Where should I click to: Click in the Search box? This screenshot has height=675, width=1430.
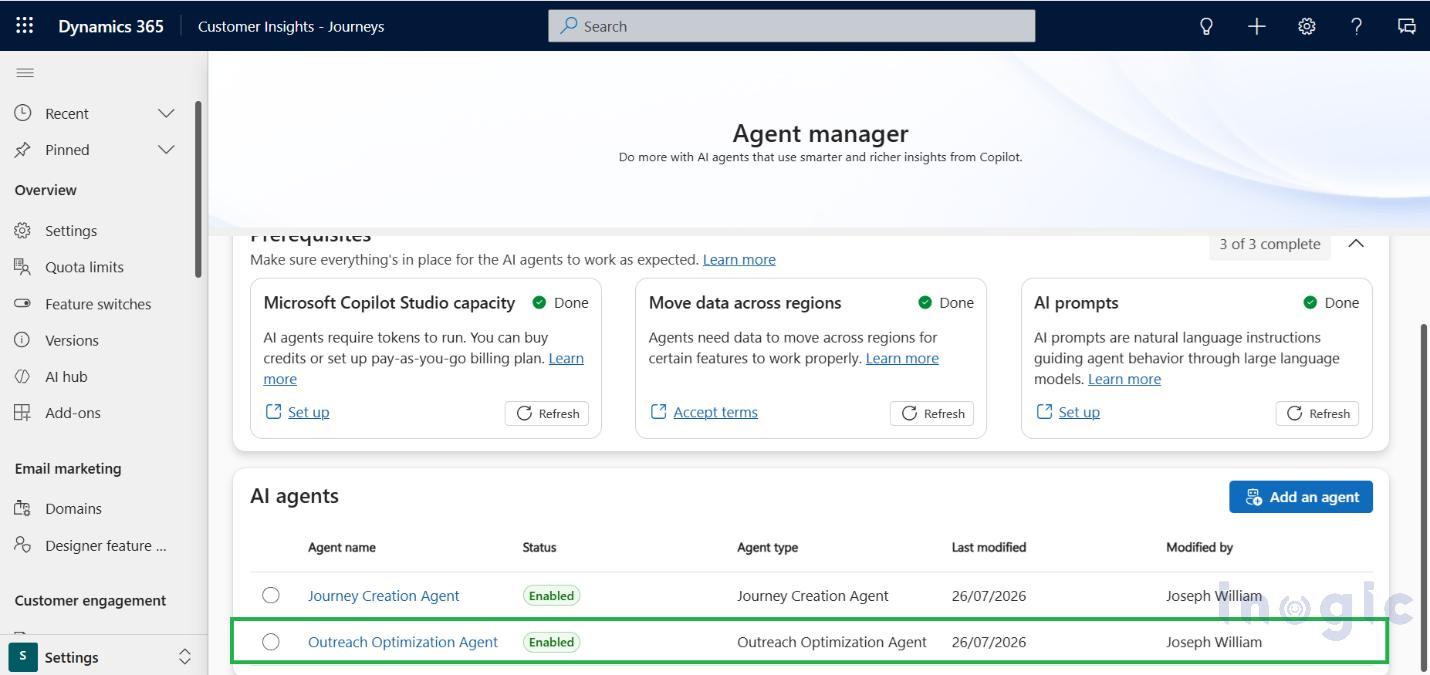(x=792, y=26)
